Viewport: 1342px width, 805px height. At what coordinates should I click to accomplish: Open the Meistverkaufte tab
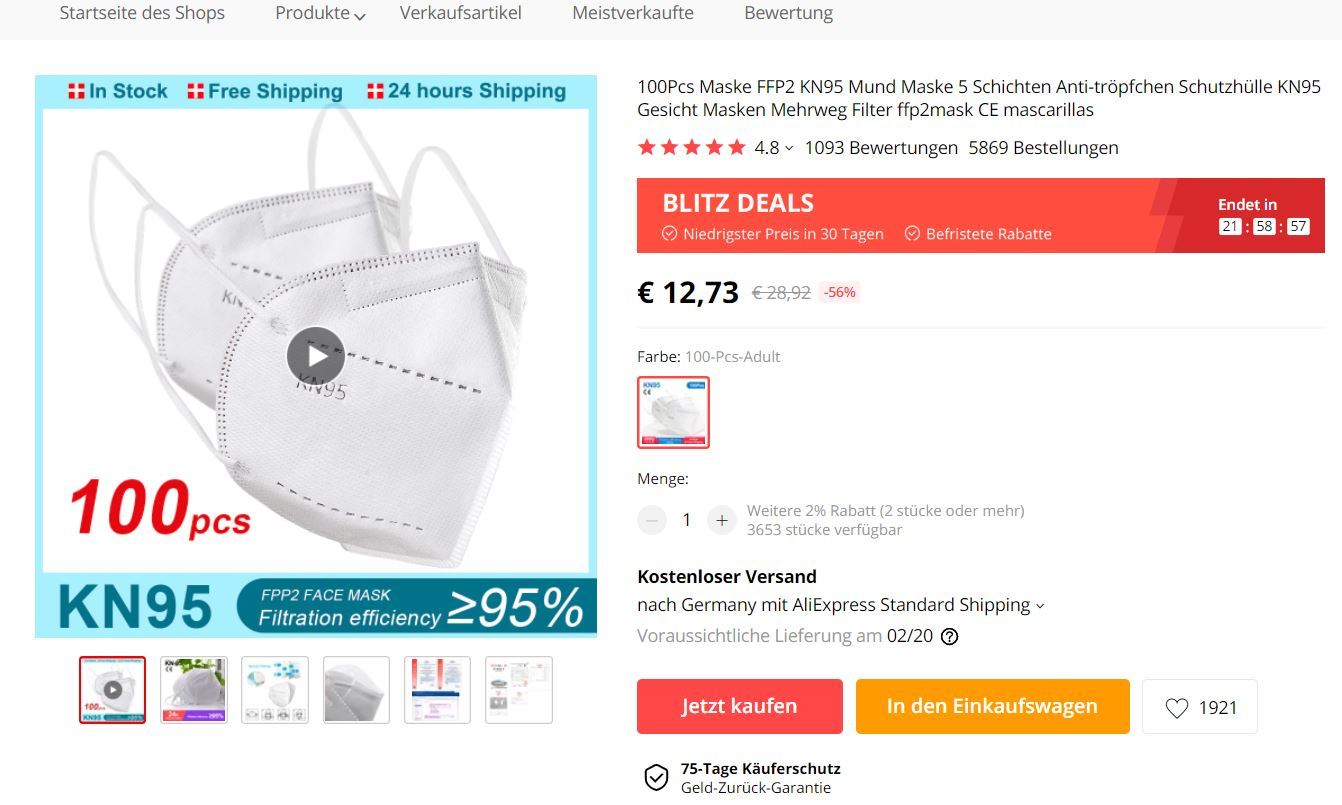click(633, 13)
